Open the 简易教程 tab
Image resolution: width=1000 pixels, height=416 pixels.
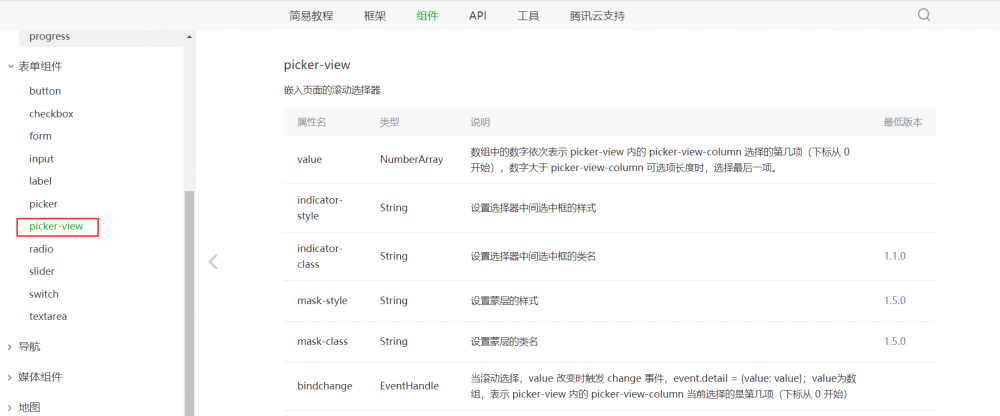point(311,16)
